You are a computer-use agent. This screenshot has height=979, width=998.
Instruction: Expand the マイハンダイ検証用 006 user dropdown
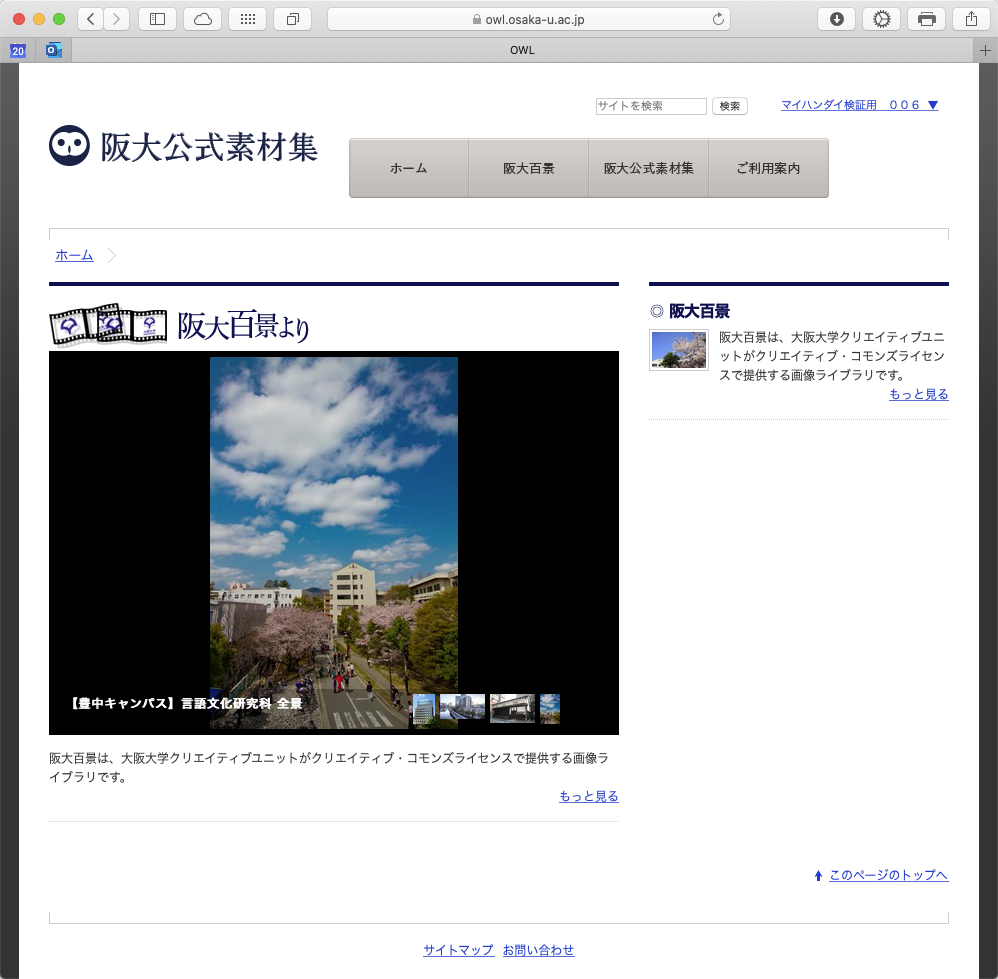tap(859, 105)
